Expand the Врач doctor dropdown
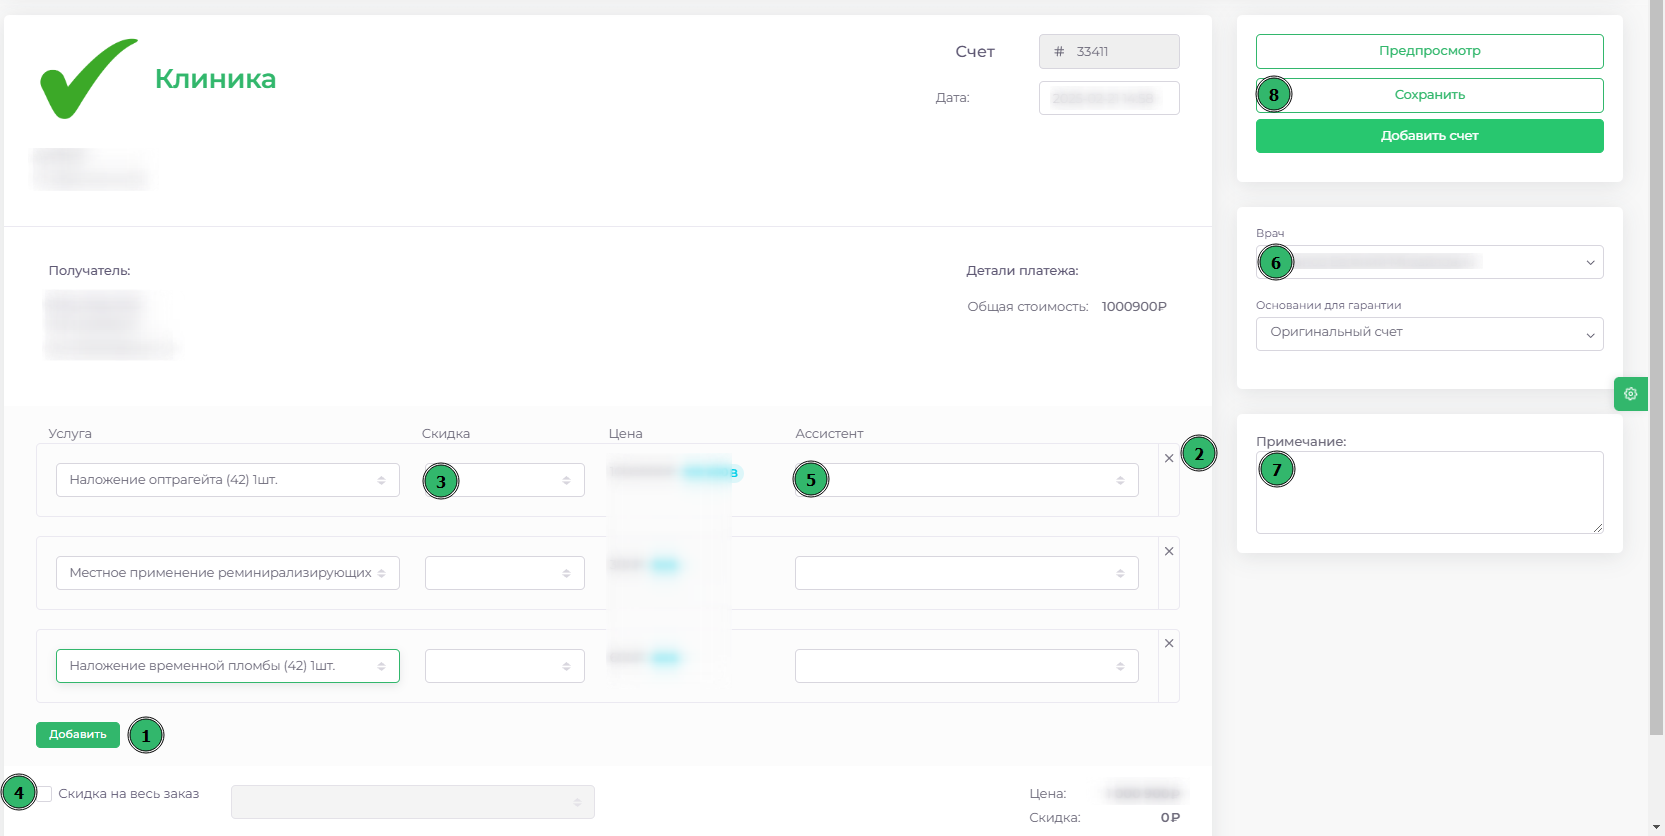 (x=1430, y=262)
